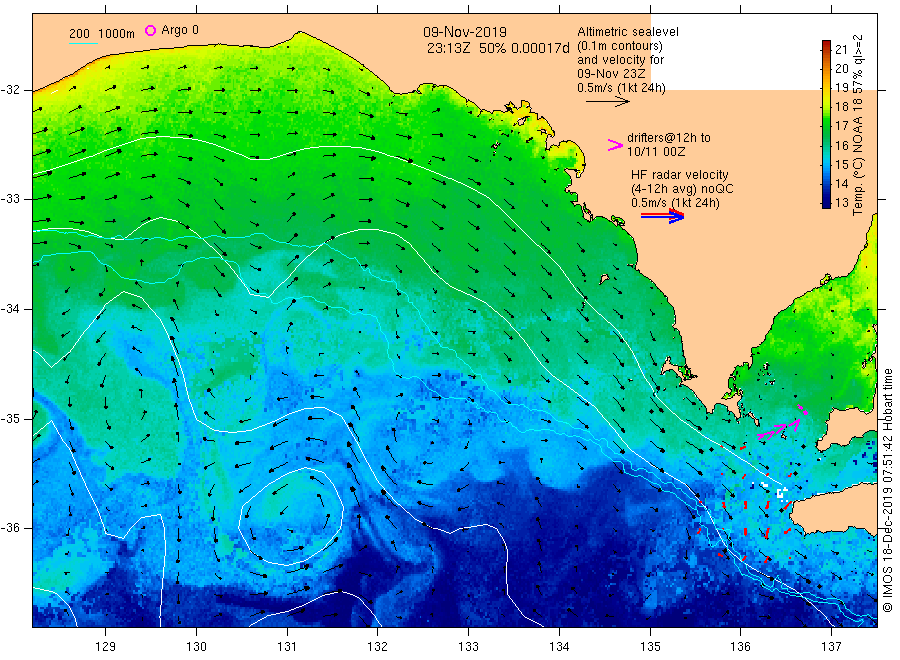Click the -36 latitude axis label
This screenshot has height=660, width=900.
[11, 527]
